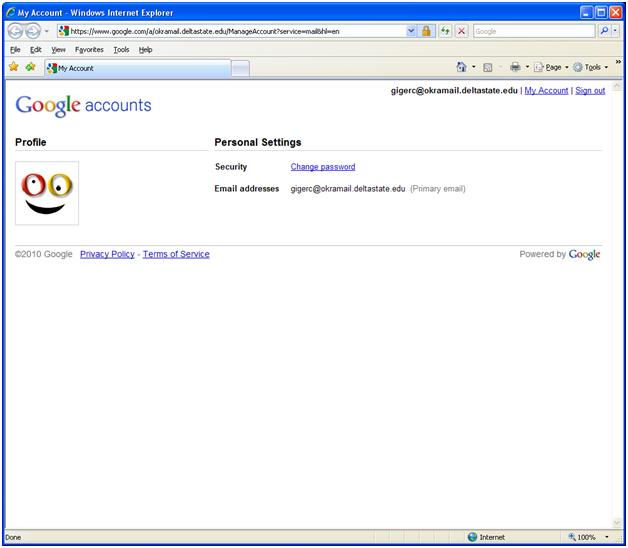Click the Sign out link
628x548 pixels.
(590, 91)
